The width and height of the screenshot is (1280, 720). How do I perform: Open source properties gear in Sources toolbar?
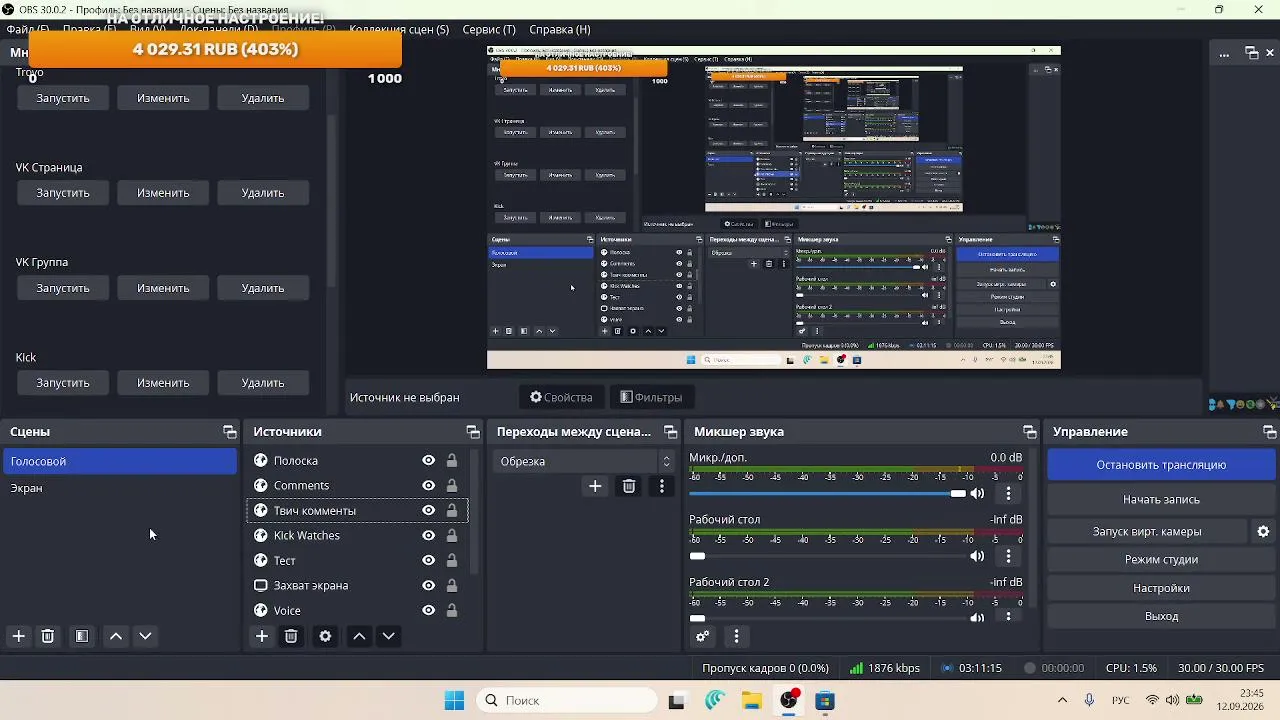tap(325, 636)
